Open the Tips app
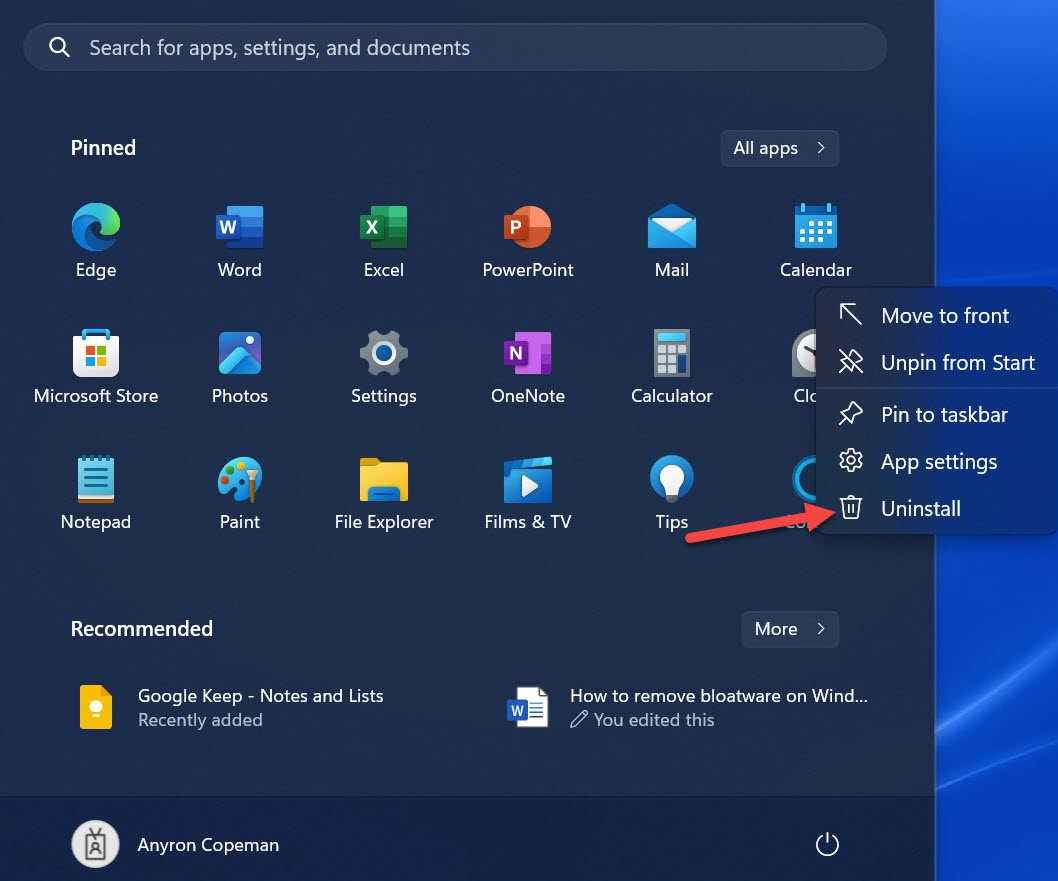 pos(671,492)
